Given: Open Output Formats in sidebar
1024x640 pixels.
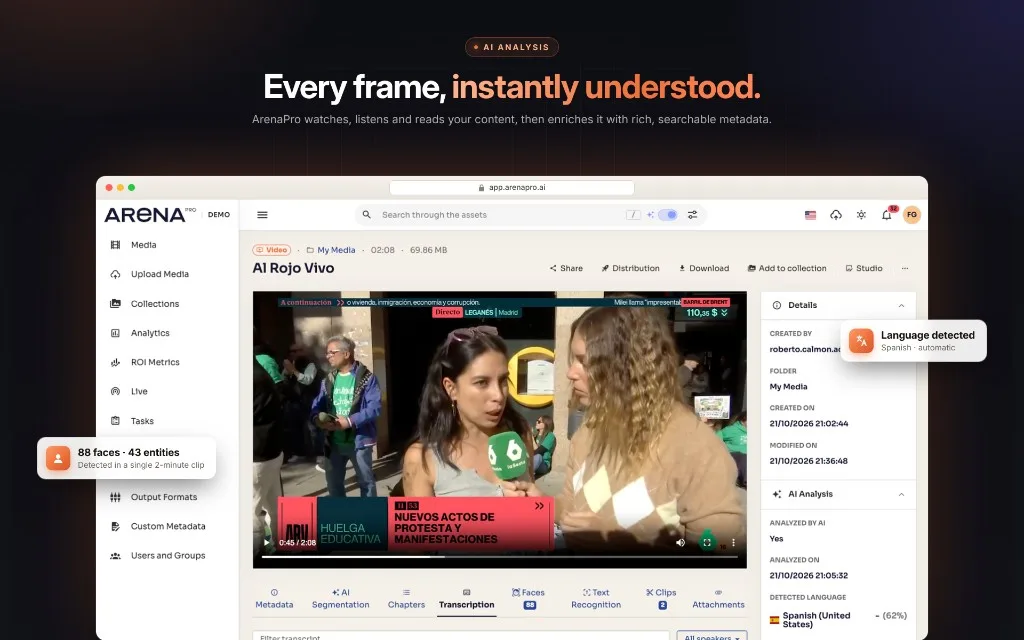Looking at the screenshot, I should pyautogui.click(x=153, y=497).
